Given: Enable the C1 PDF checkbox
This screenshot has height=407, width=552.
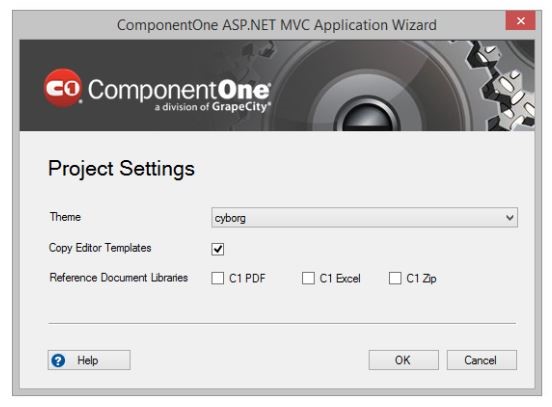Looking at the screenshot, I should [x=218, y=278].
